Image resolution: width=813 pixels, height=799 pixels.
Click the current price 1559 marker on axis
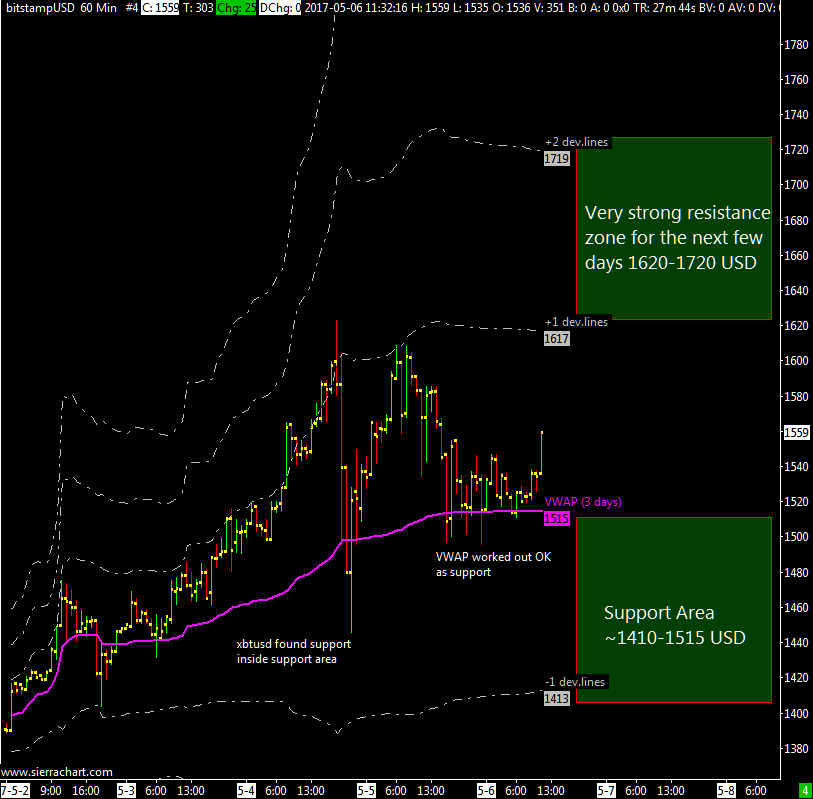pyautogui.click(x=796, y=433)
